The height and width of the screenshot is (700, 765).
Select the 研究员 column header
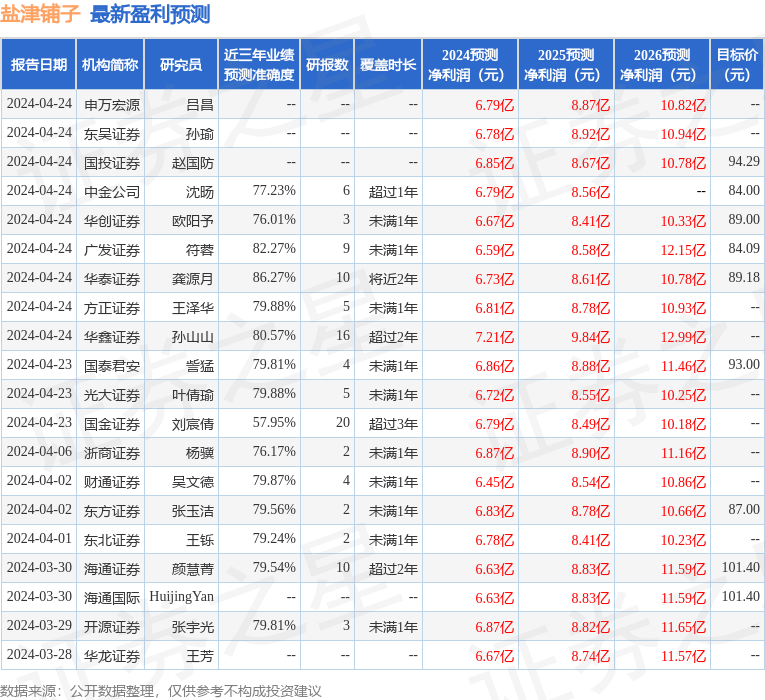[181, 64]
